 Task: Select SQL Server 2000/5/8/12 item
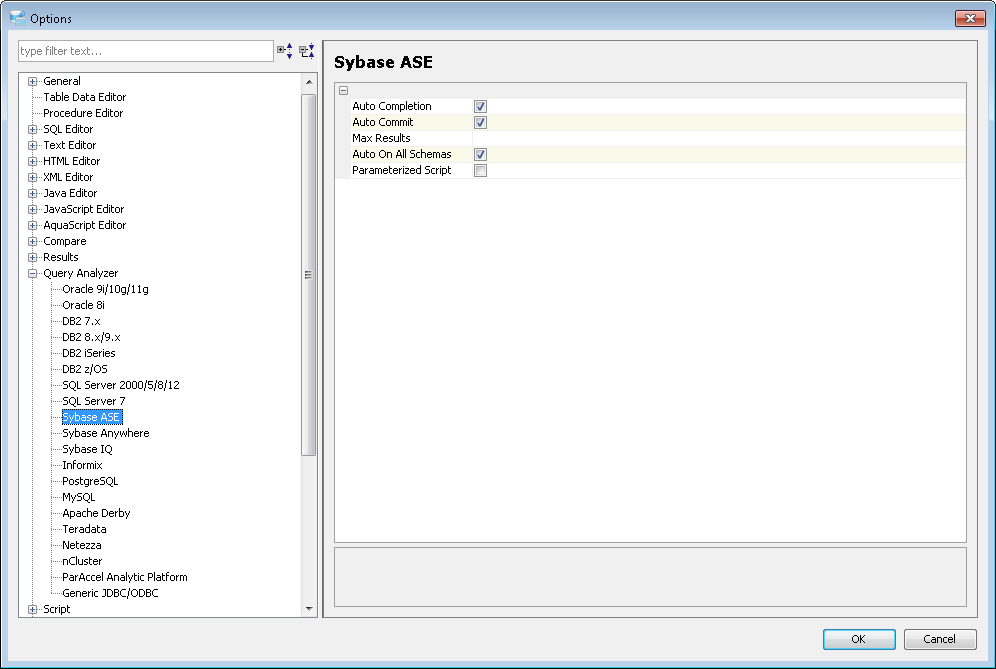pyautogui.click(x=121, y=385)
